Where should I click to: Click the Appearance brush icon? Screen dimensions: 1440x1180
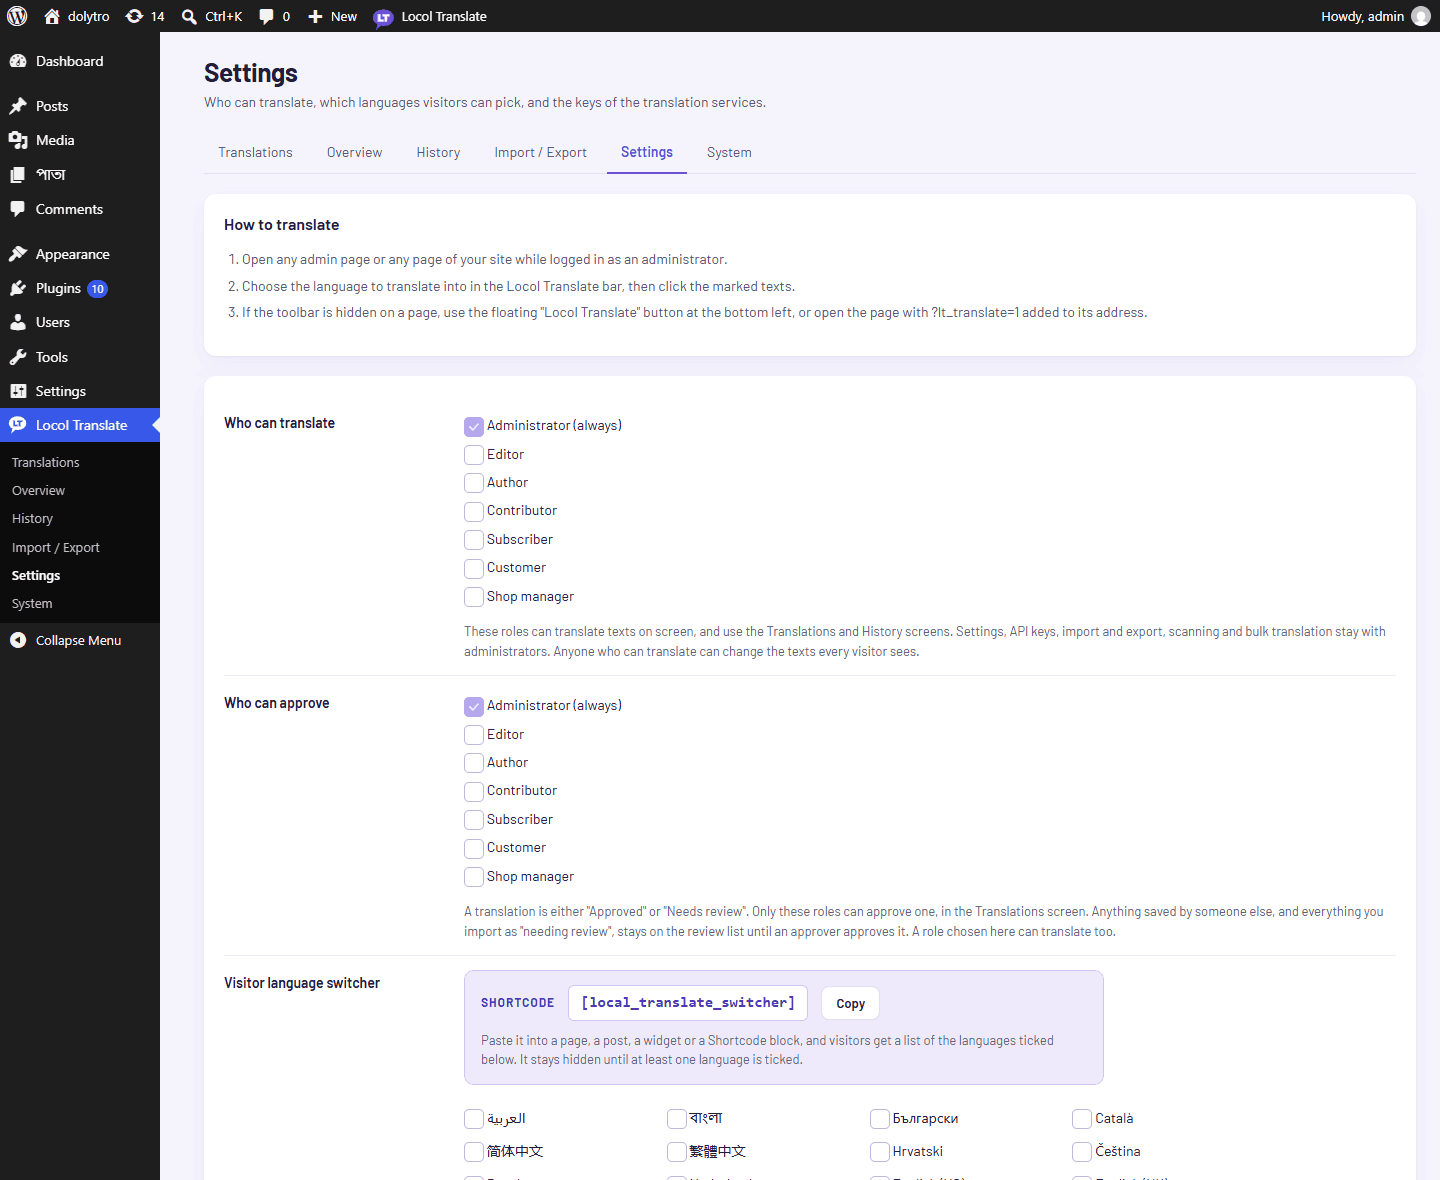tap(18, 254)
